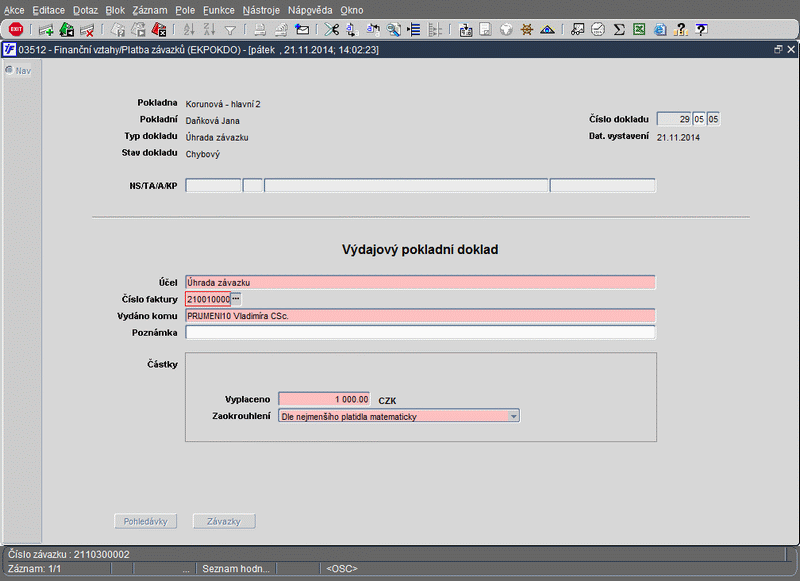Viewport: 800px width, 581px height.
Task: Click the Číslo dokladu field showing 29
Action: click(674, 119)
